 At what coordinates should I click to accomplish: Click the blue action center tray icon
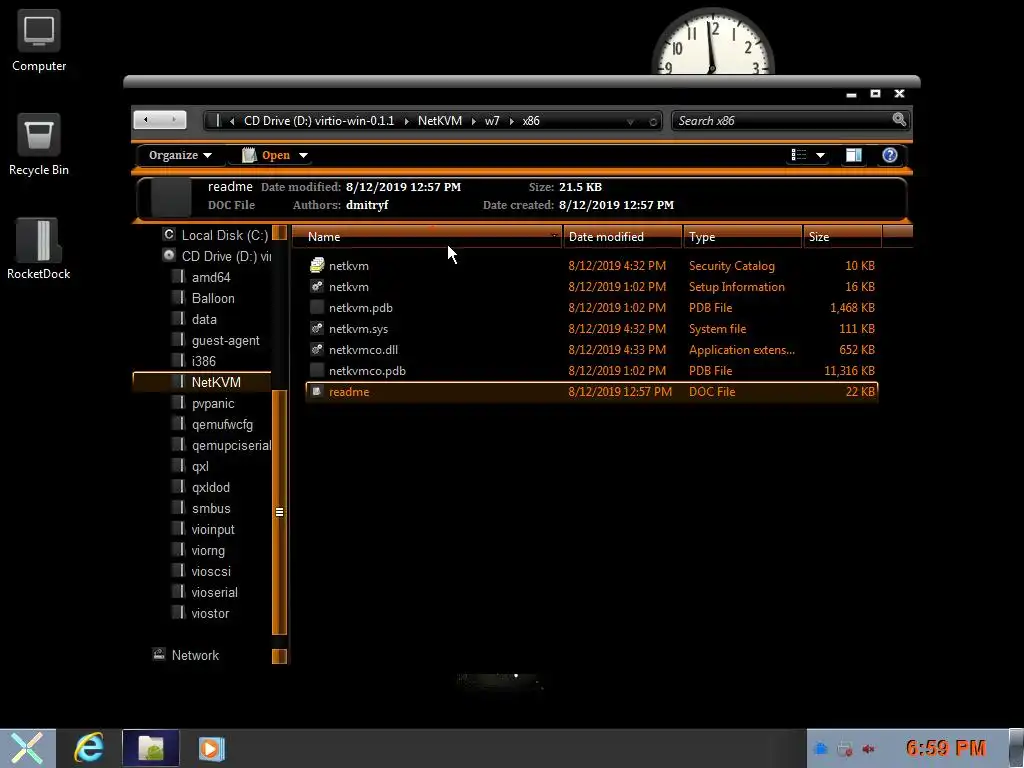821,749
